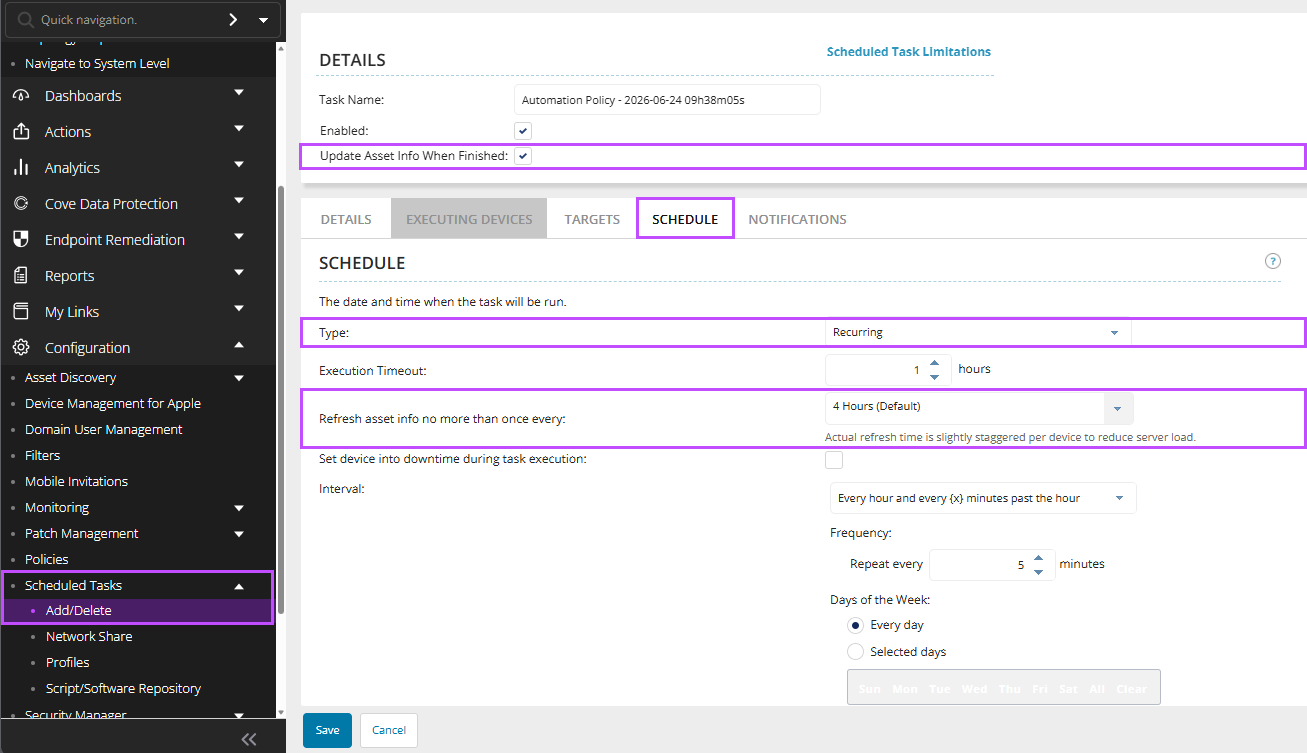The image size is (1307, 753).
Task: Click the Actions upload icon
Action: [21, 132]
